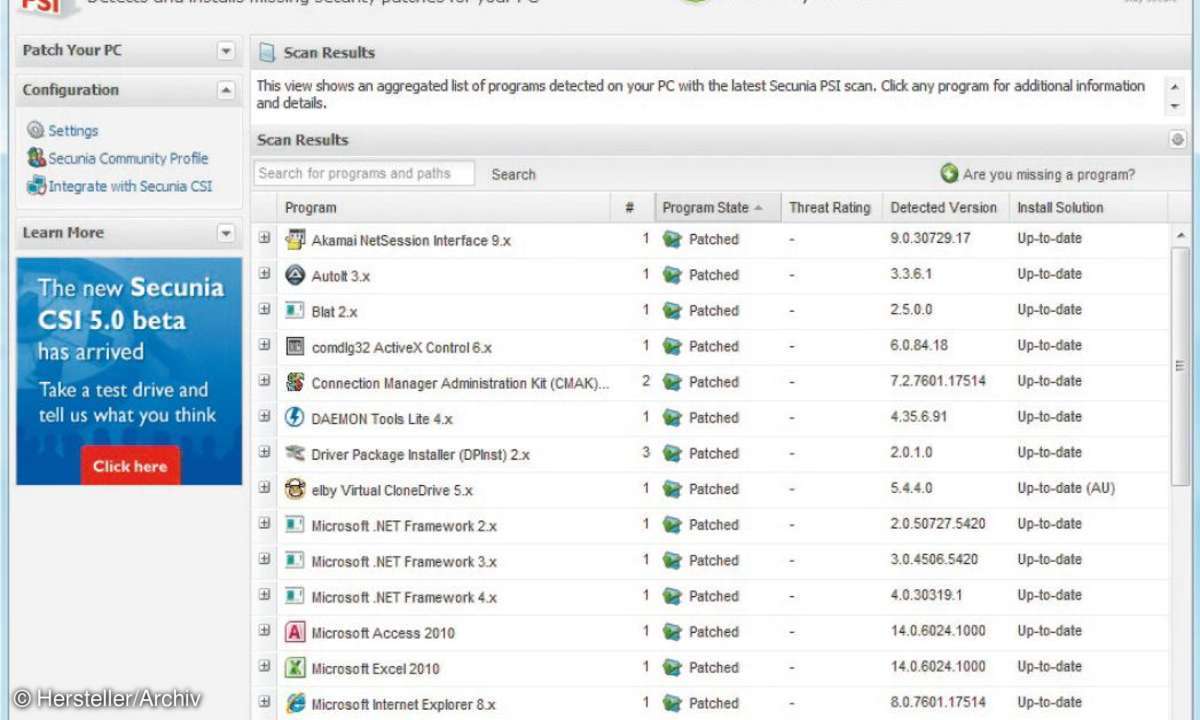This screenshot has height=720, width=1200.
Task: Click the Patched state icon for Blat 2.x
Action: click(672, 311)
